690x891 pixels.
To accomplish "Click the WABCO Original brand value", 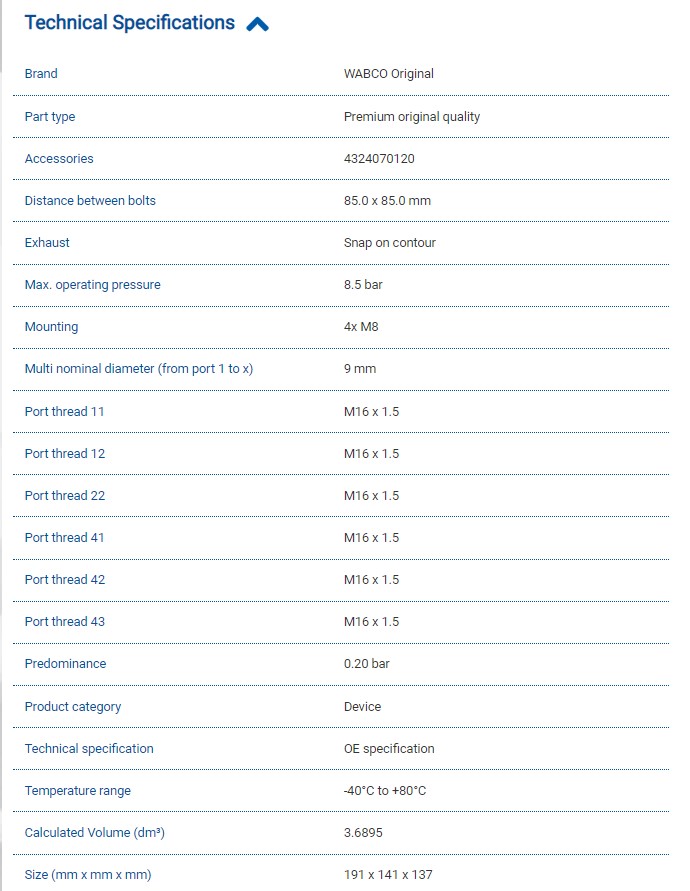I will pos(388,74).
